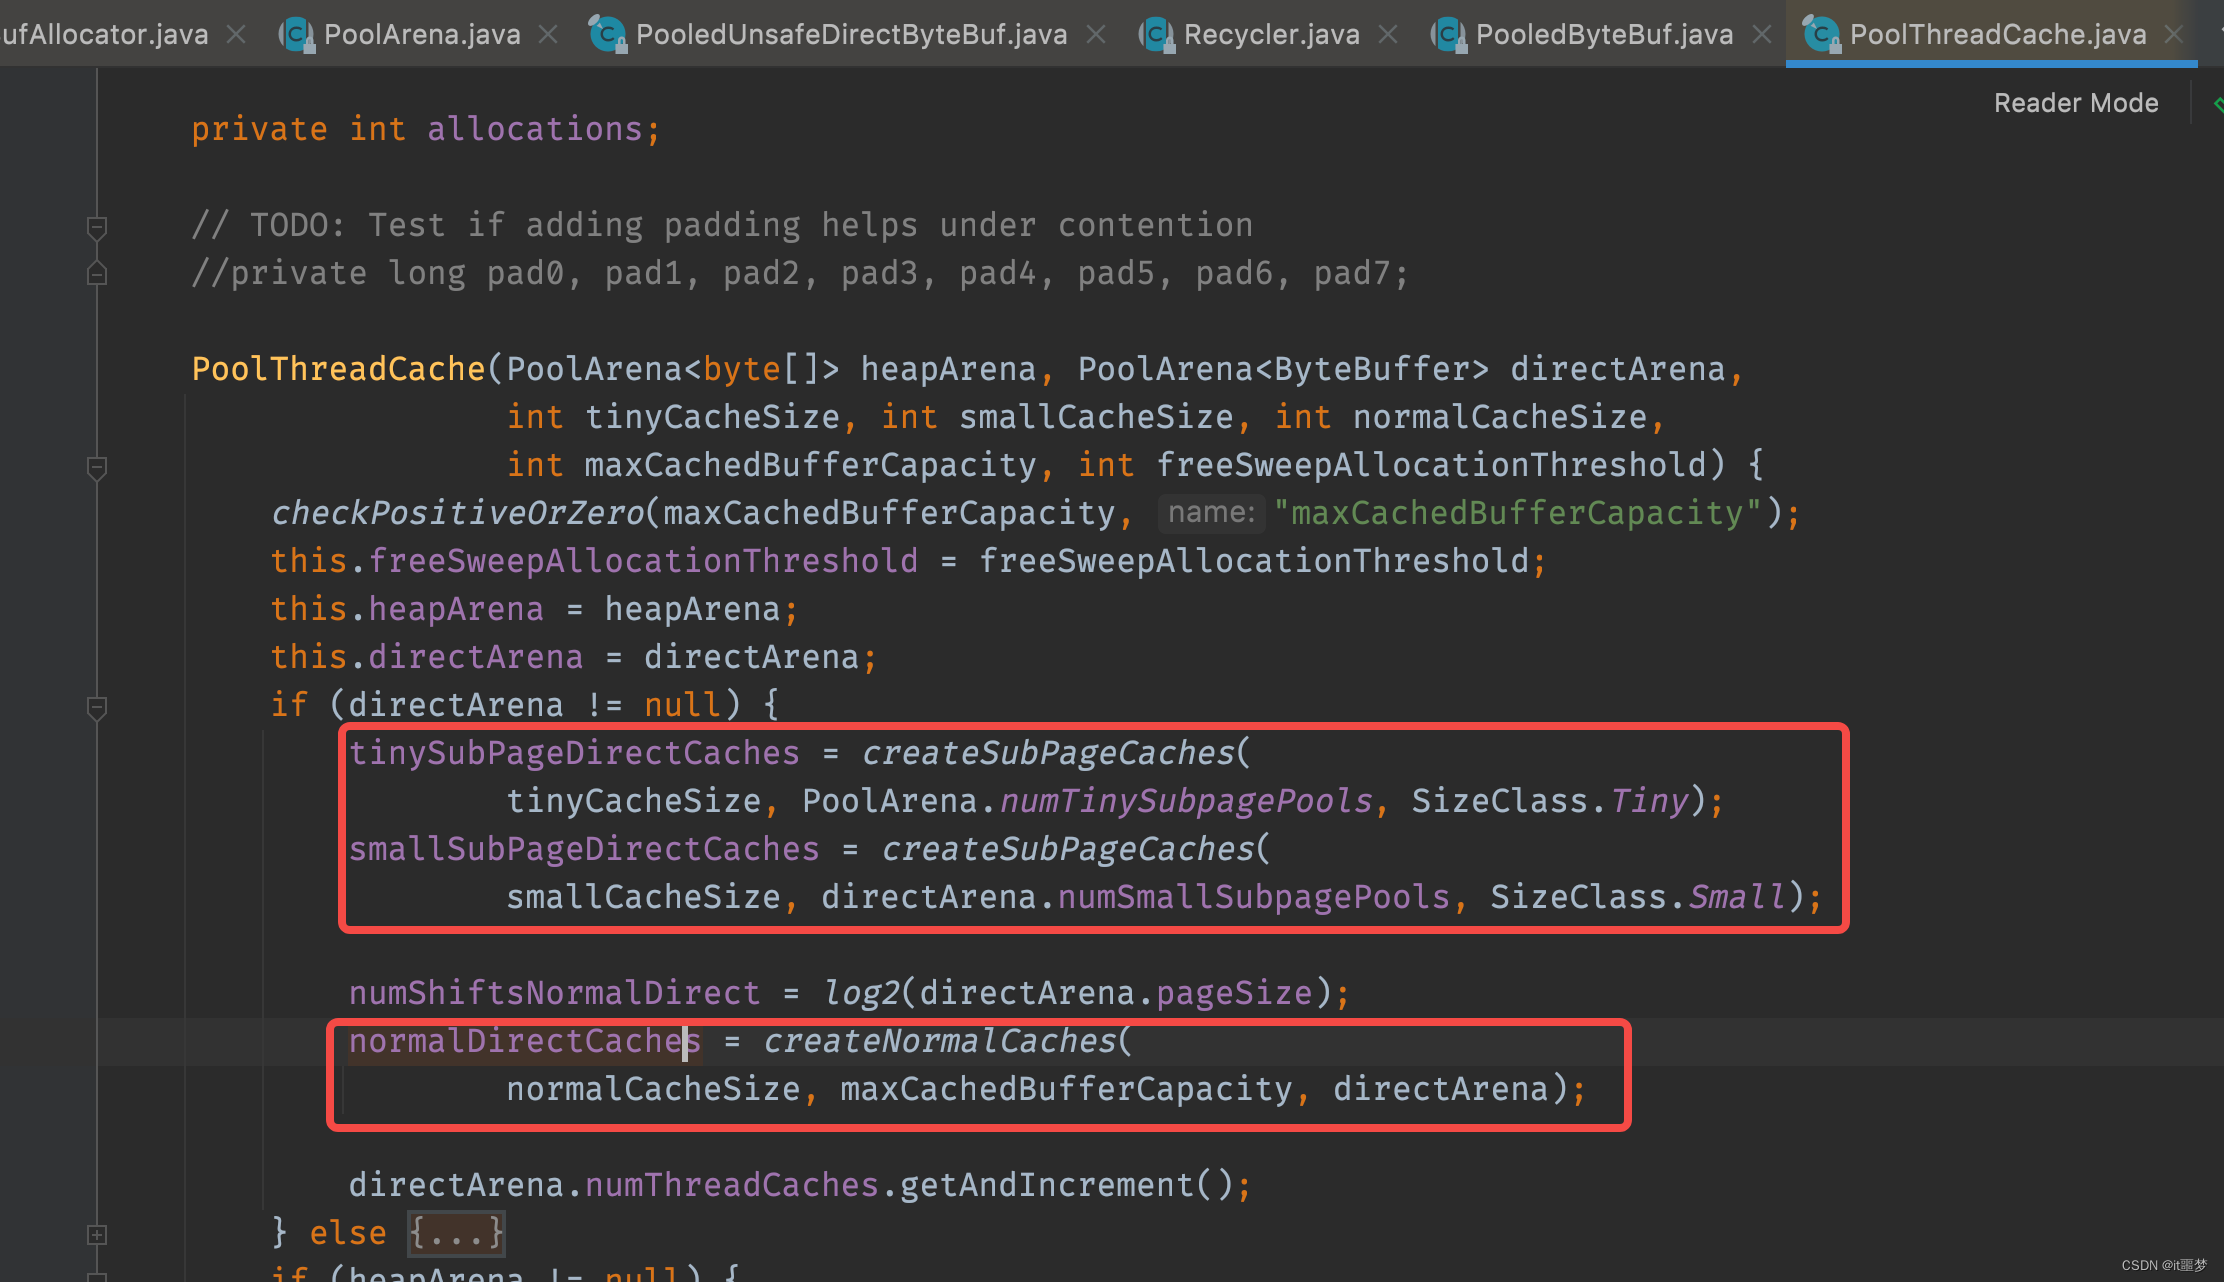Click the PooledUnsafeDirectByteBuf.java class file icon
2224x1282 pixels.
point(608,35)
